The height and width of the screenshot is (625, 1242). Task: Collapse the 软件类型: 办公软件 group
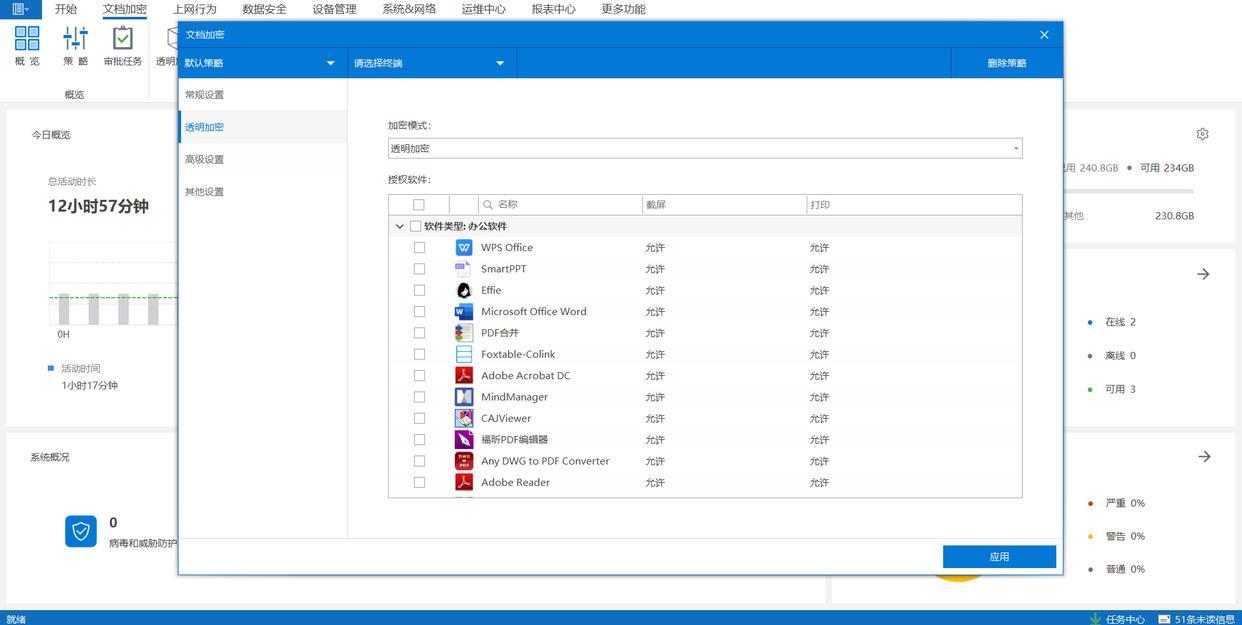[x=400, y=227]
